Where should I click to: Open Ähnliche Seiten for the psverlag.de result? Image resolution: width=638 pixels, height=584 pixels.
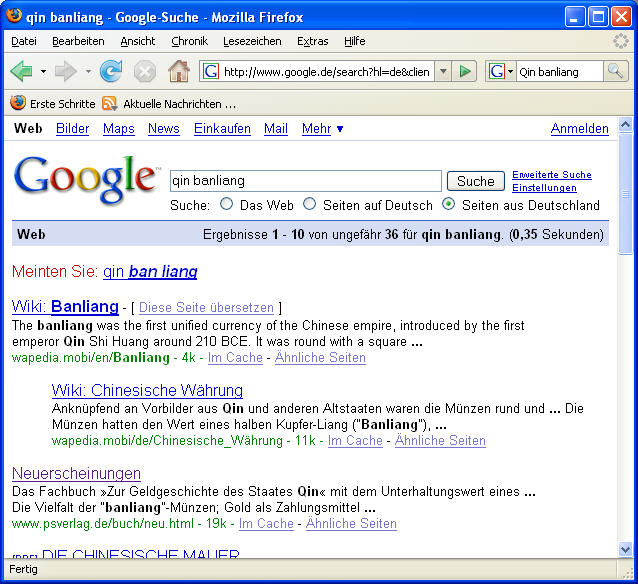click(351, 523)
